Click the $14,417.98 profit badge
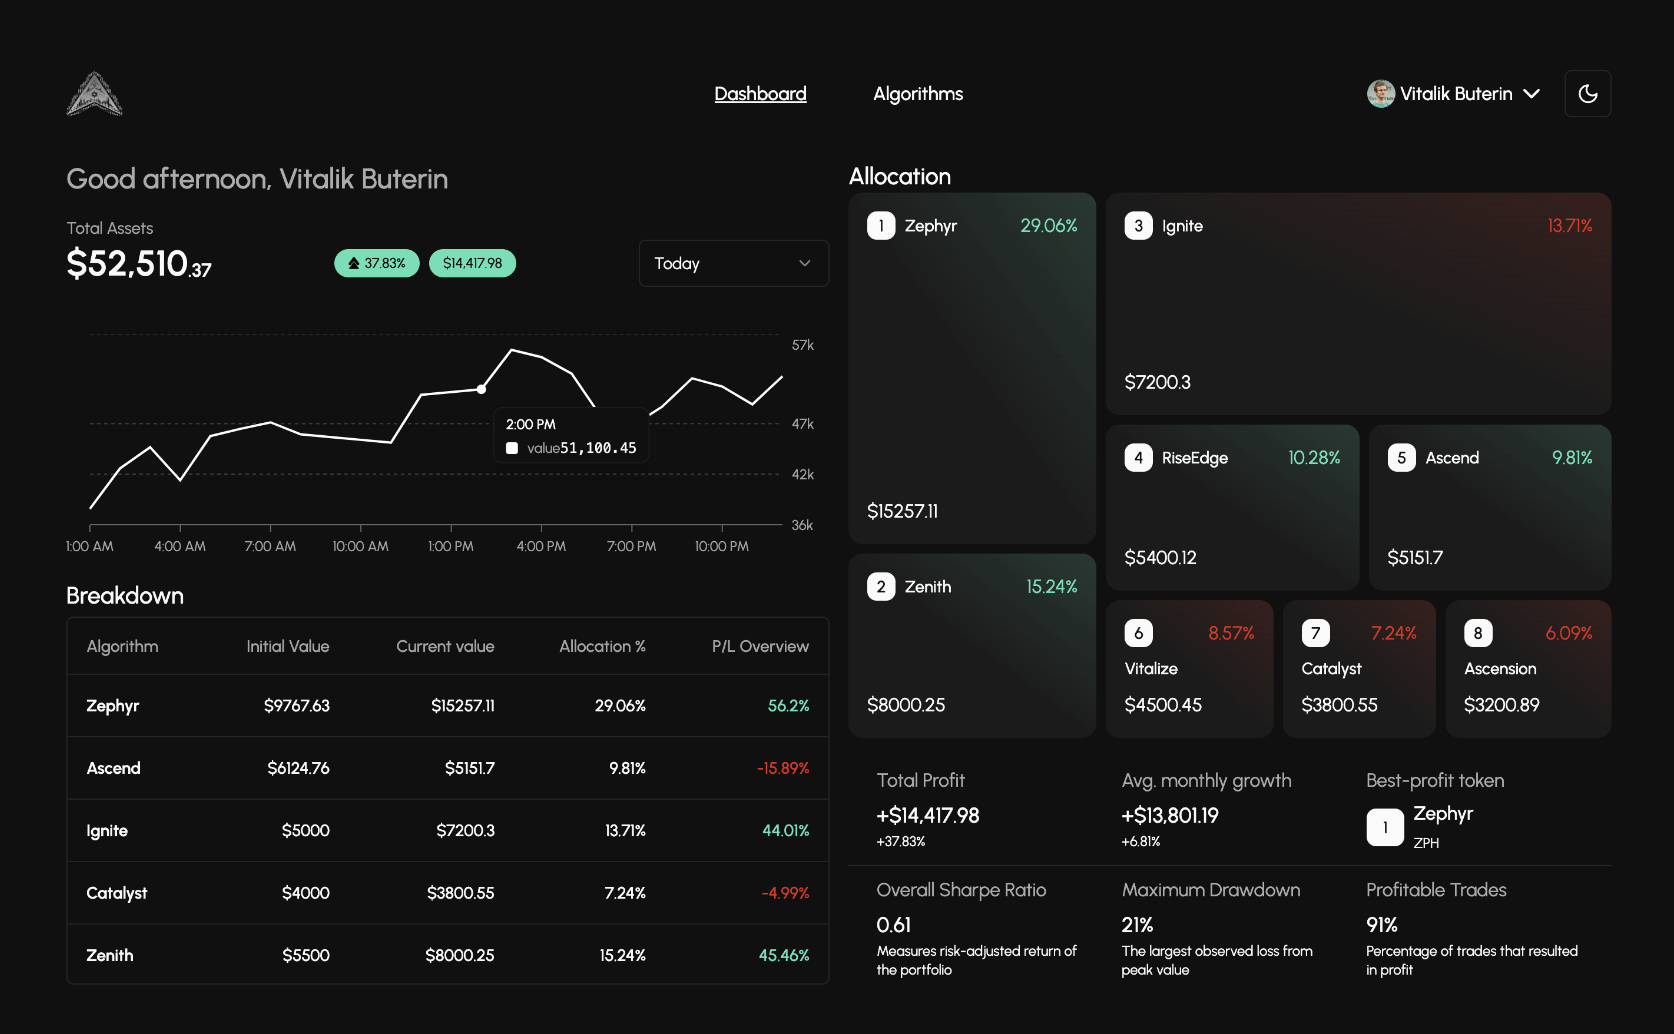Image resolution: width=1674 pixels, height=1034 pixels. [472, 263]
